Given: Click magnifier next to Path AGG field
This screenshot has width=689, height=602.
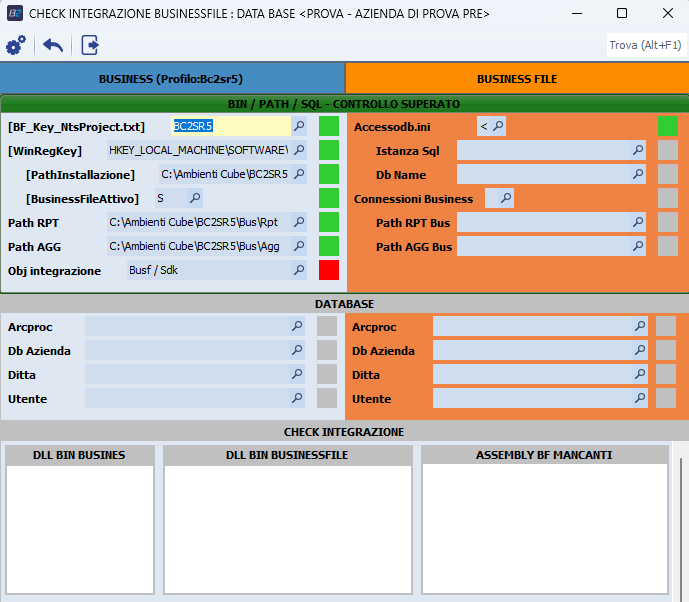Looking at the screenshot, I should click(x=299, y=246).
